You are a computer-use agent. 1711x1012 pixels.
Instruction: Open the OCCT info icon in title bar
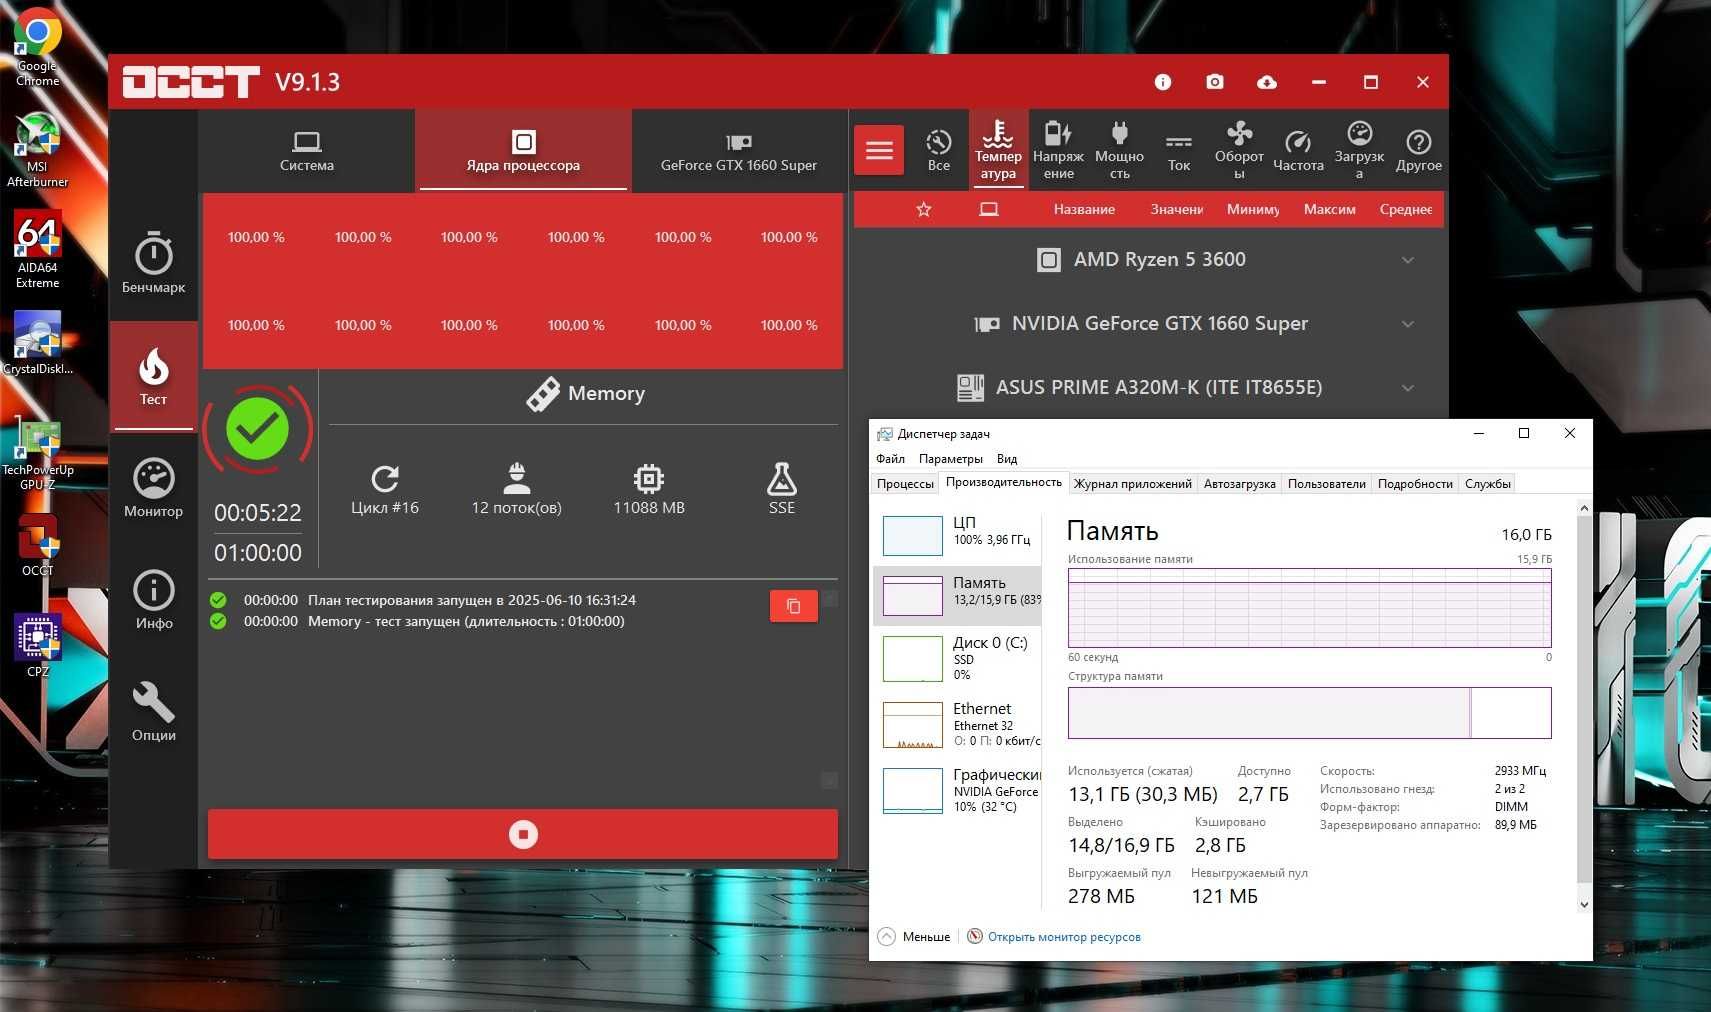(x=1162, y=82)
